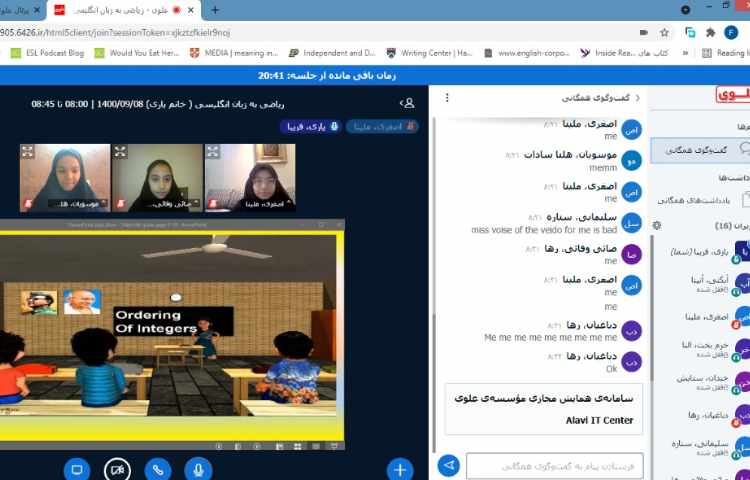Click the یاری، فریبا talking indicator
This screenshot has width=750, height=480.
point(311,126)
